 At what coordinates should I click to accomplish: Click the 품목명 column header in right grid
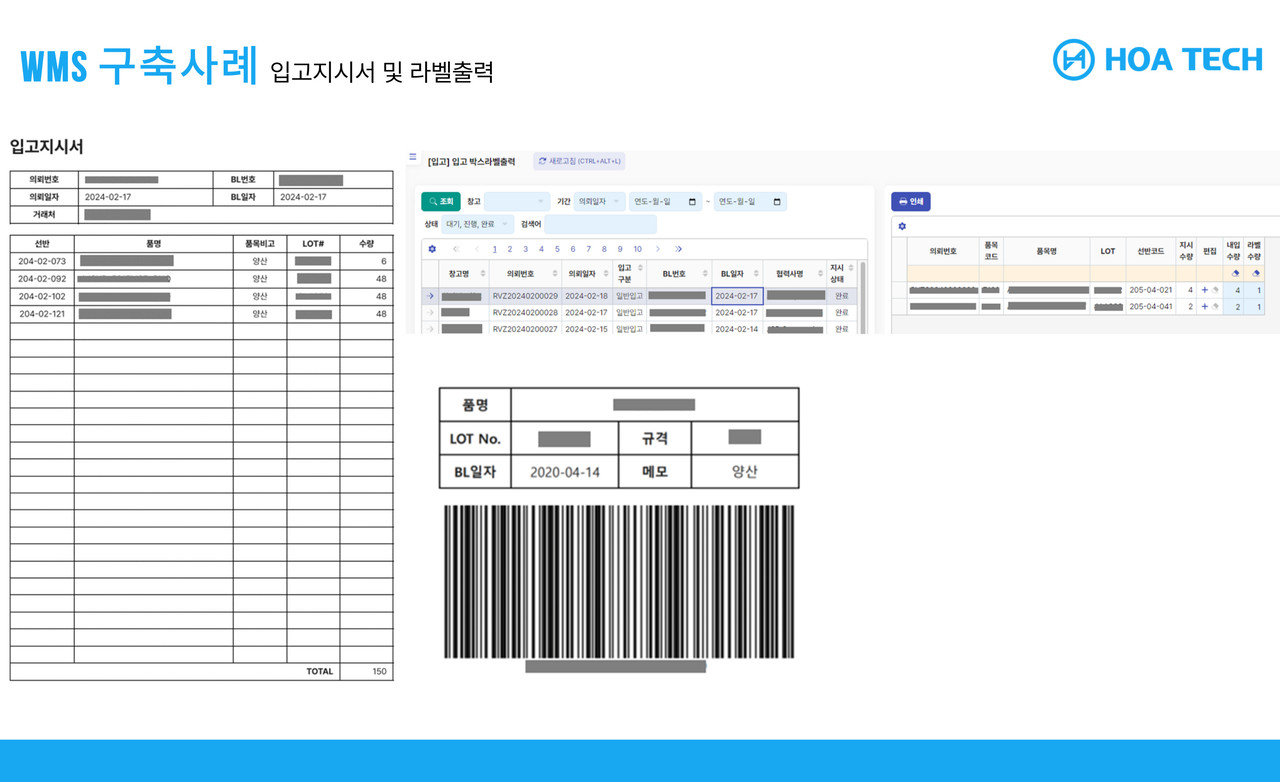1046,251
